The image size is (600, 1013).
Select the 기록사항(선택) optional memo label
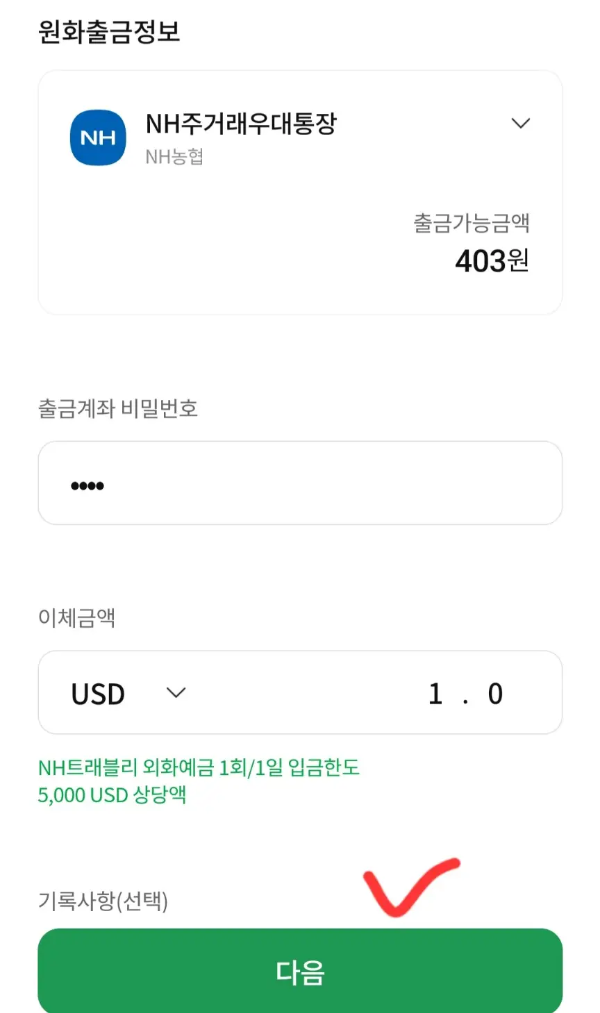click(104, 899)
